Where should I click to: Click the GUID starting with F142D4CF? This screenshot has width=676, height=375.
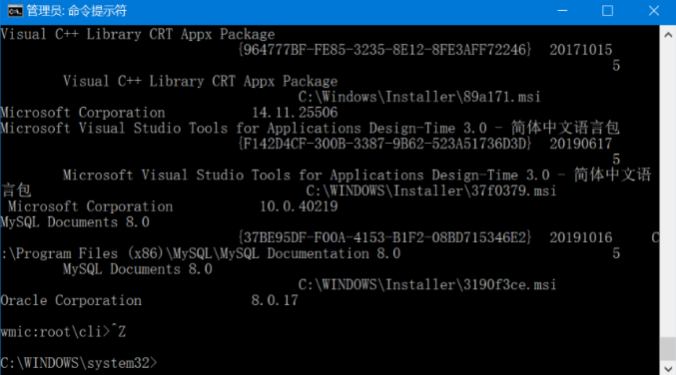pos(385,144)
